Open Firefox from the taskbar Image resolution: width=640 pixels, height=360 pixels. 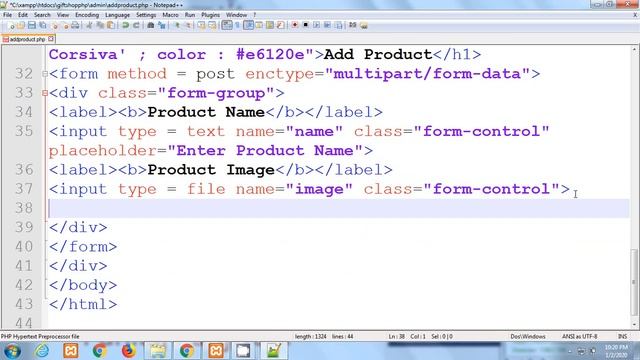pyautogui.click(x=128, y=351)
